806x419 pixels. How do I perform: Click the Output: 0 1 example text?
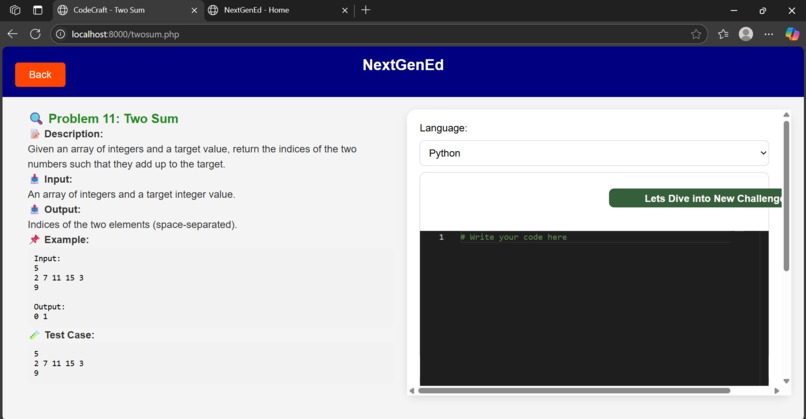(x=49, y=312)
